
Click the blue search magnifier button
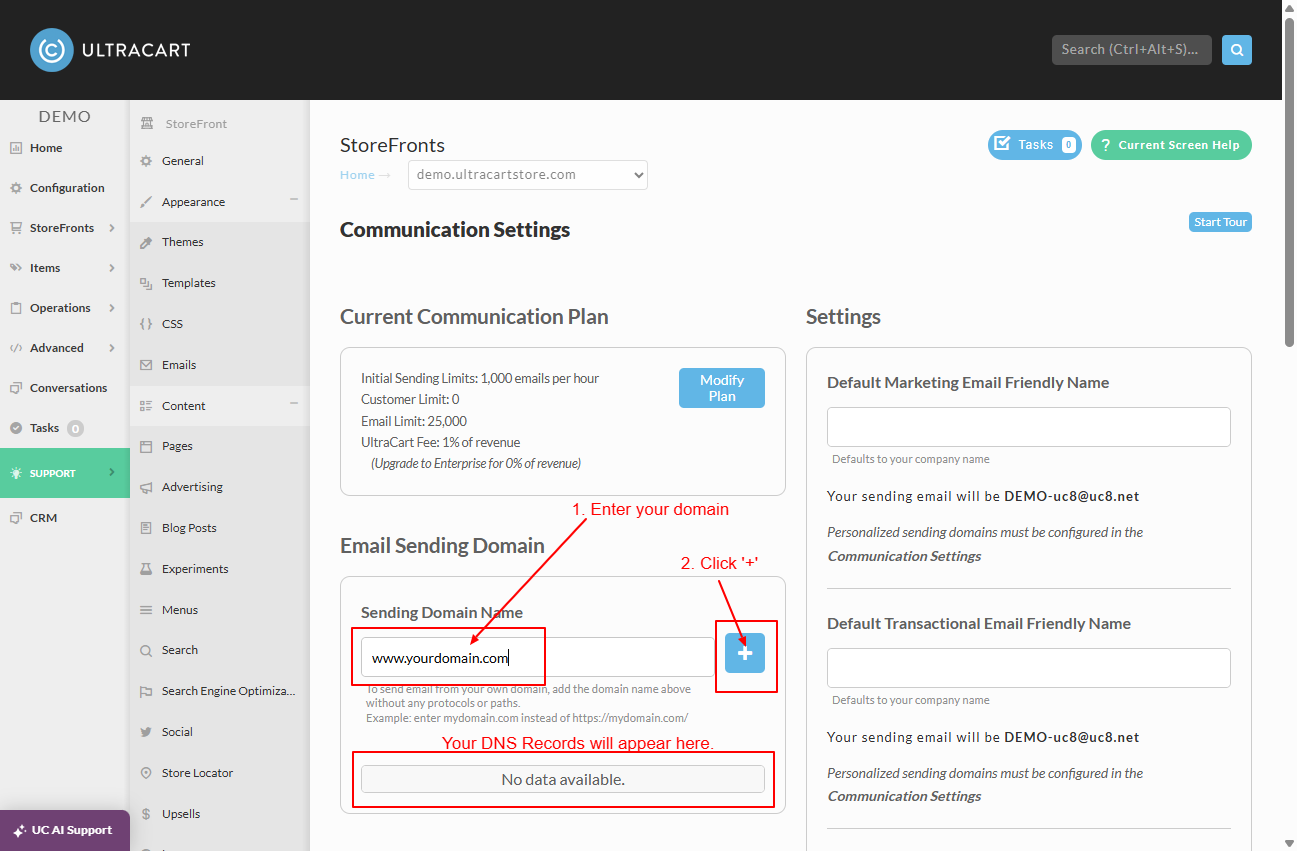pos(1237,49)
